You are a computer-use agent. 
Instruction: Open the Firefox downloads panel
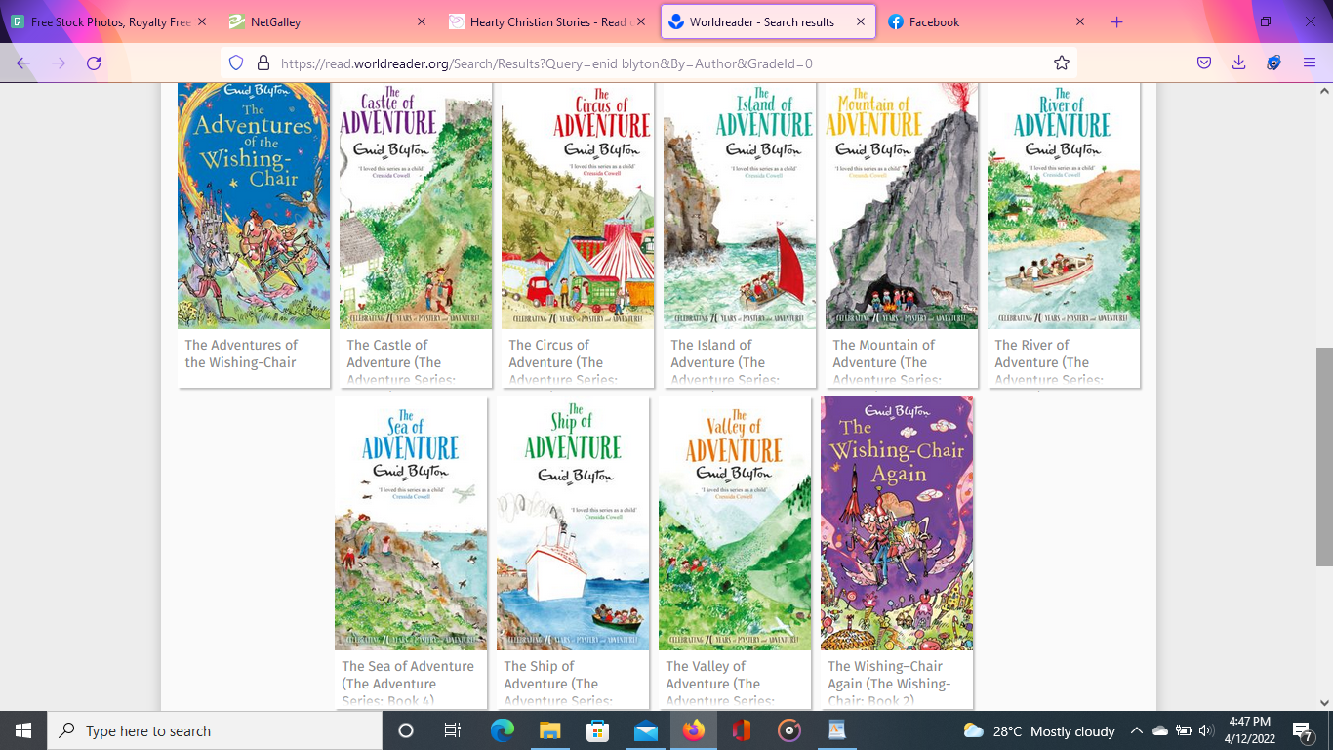[1238, 63]
